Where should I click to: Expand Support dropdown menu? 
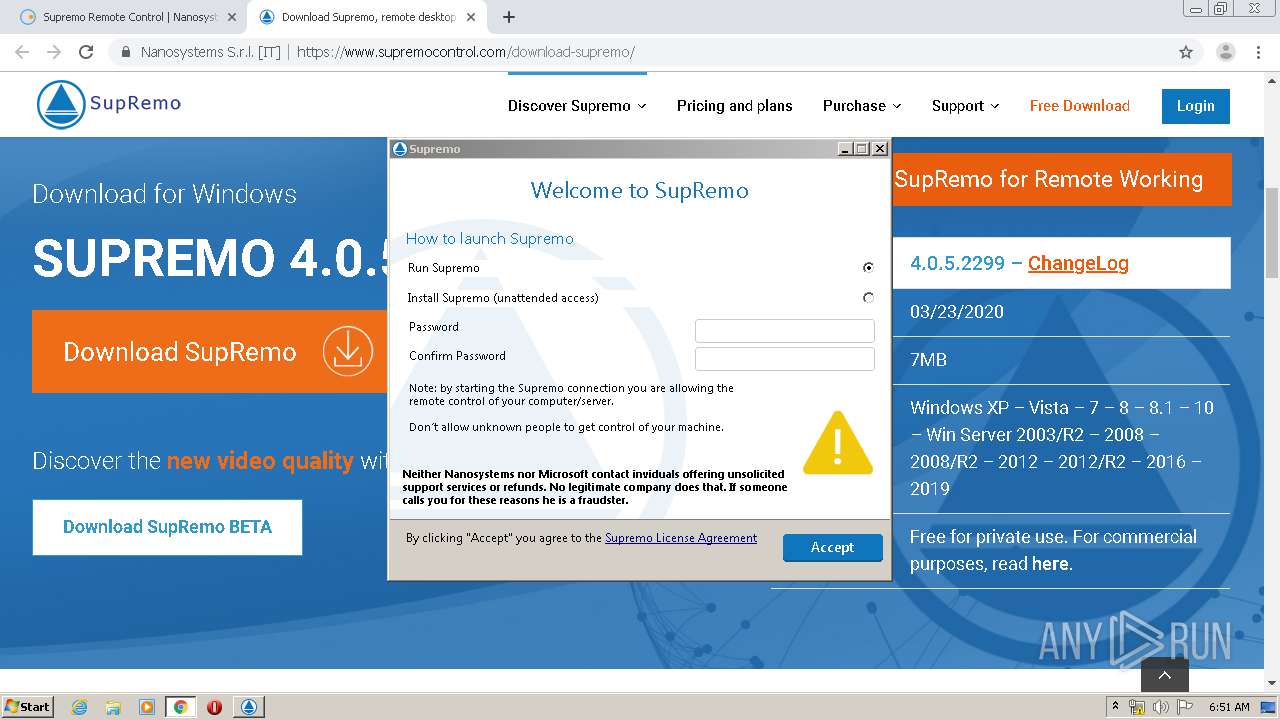click(x=965, y=106)
